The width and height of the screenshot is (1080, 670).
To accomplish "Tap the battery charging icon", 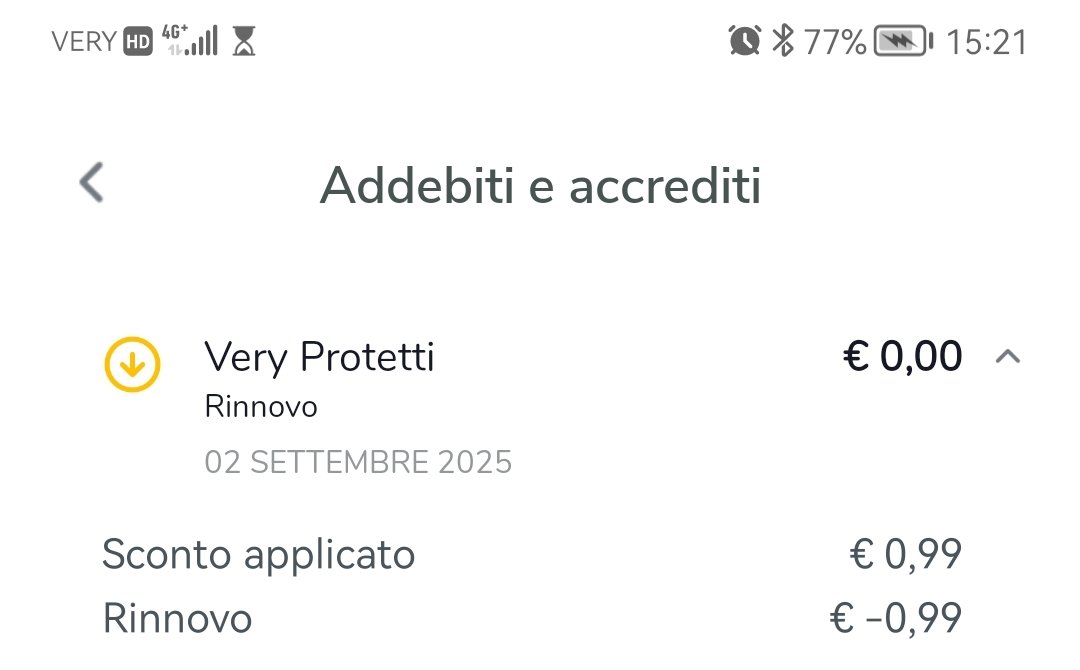I will pyautogui.click(x=903, y=41).
